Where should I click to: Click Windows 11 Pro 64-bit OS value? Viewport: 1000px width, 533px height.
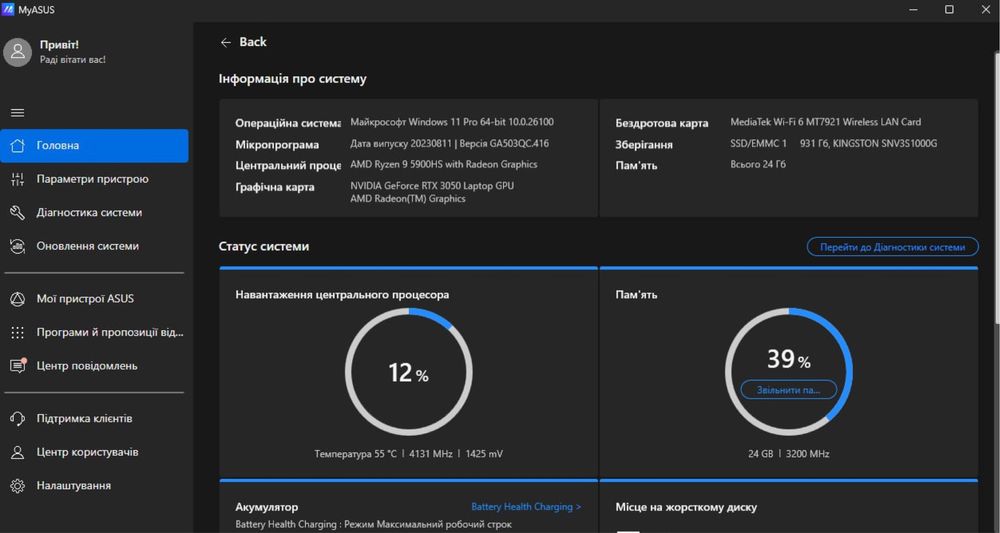pos(452,122)
